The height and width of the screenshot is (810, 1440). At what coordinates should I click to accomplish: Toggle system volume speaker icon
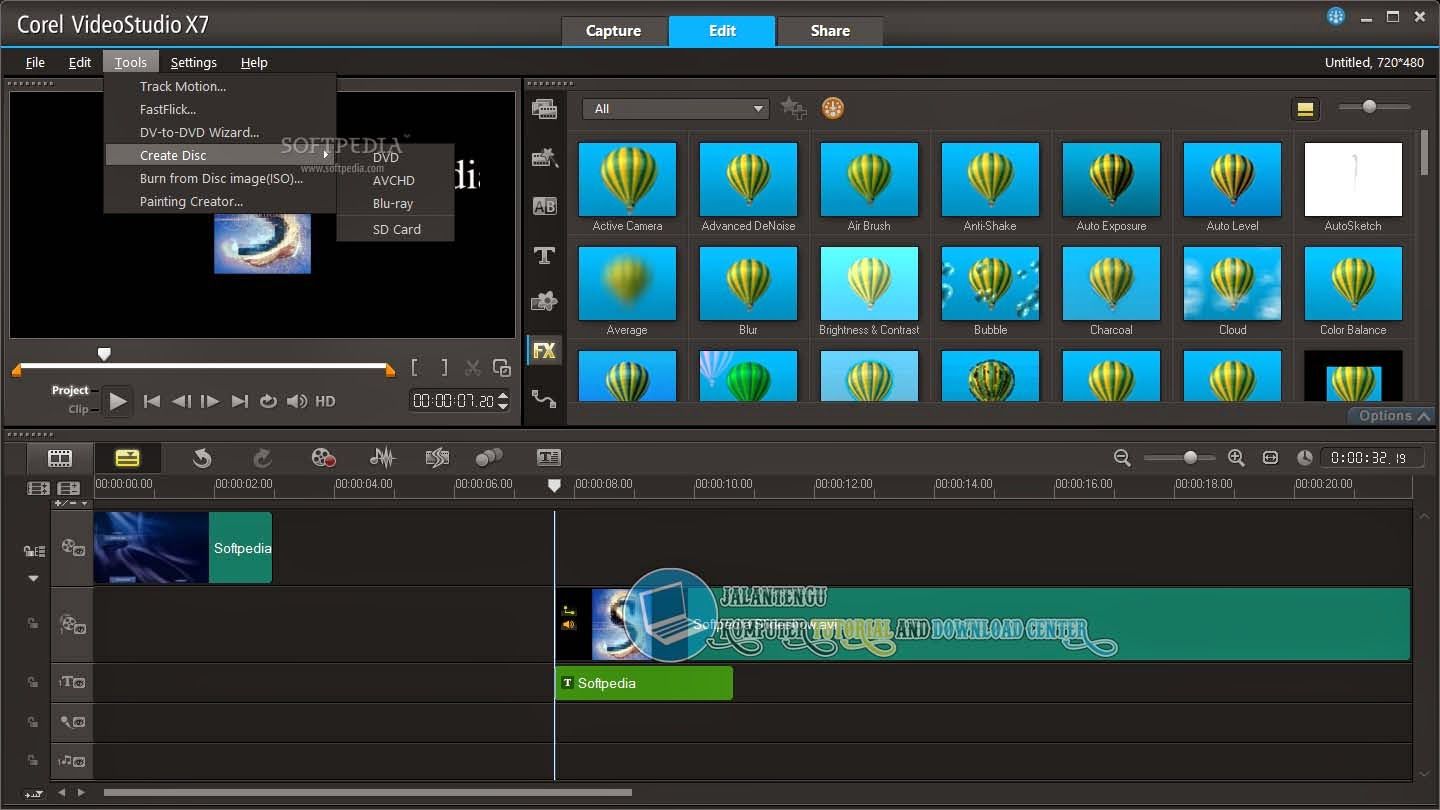pos(297,401)
